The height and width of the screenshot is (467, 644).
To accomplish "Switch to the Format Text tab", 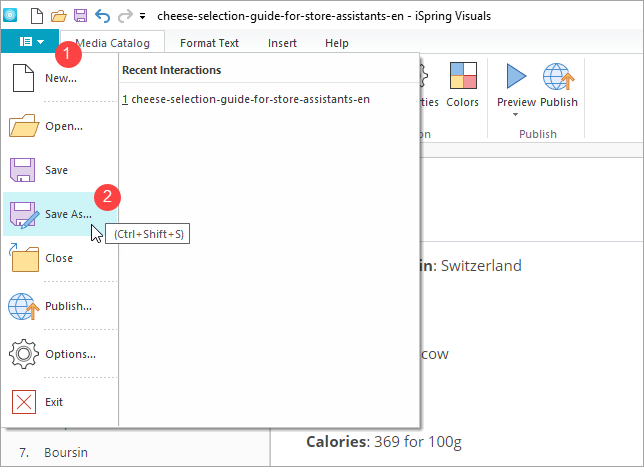I will point(209,43).
